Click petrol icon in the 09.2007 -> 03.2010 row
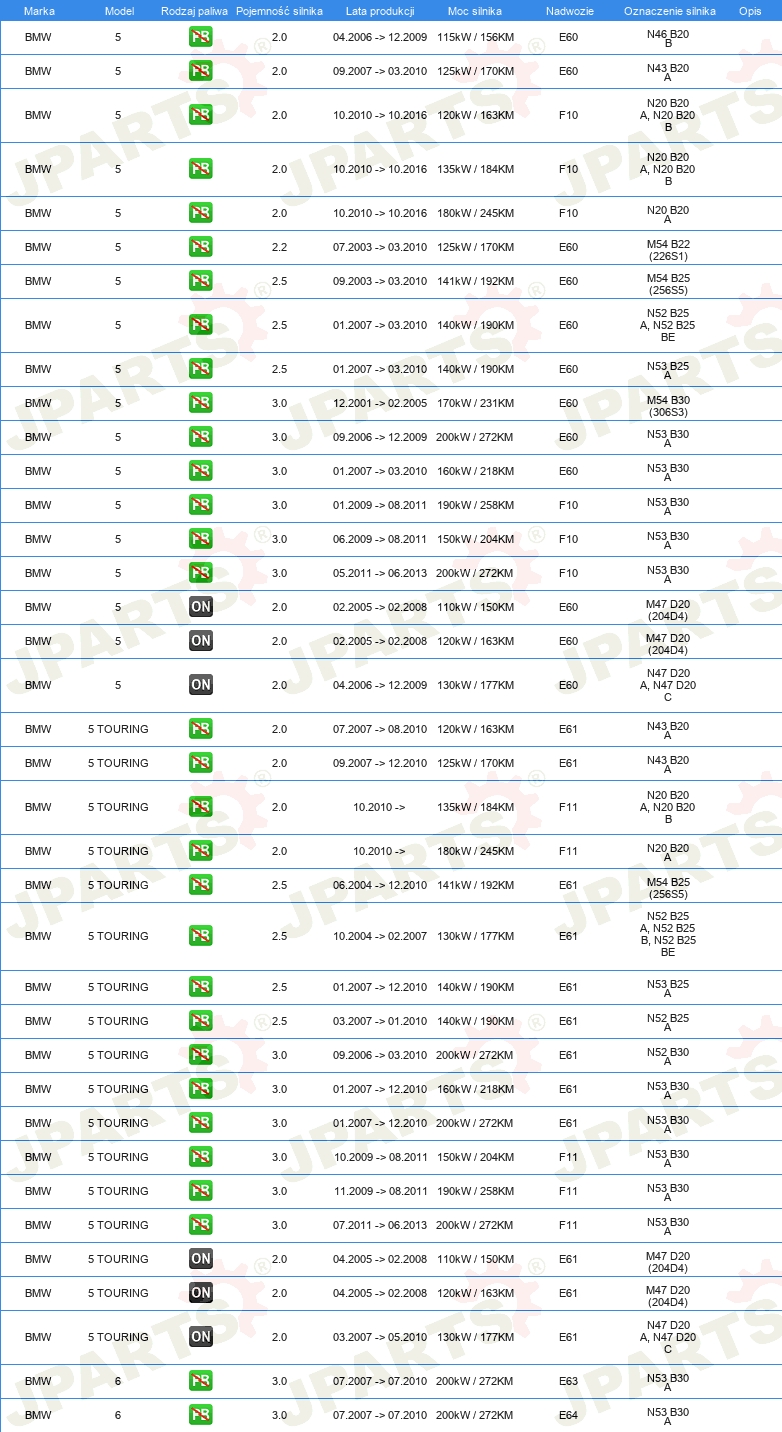 click(x=201, y=71)
